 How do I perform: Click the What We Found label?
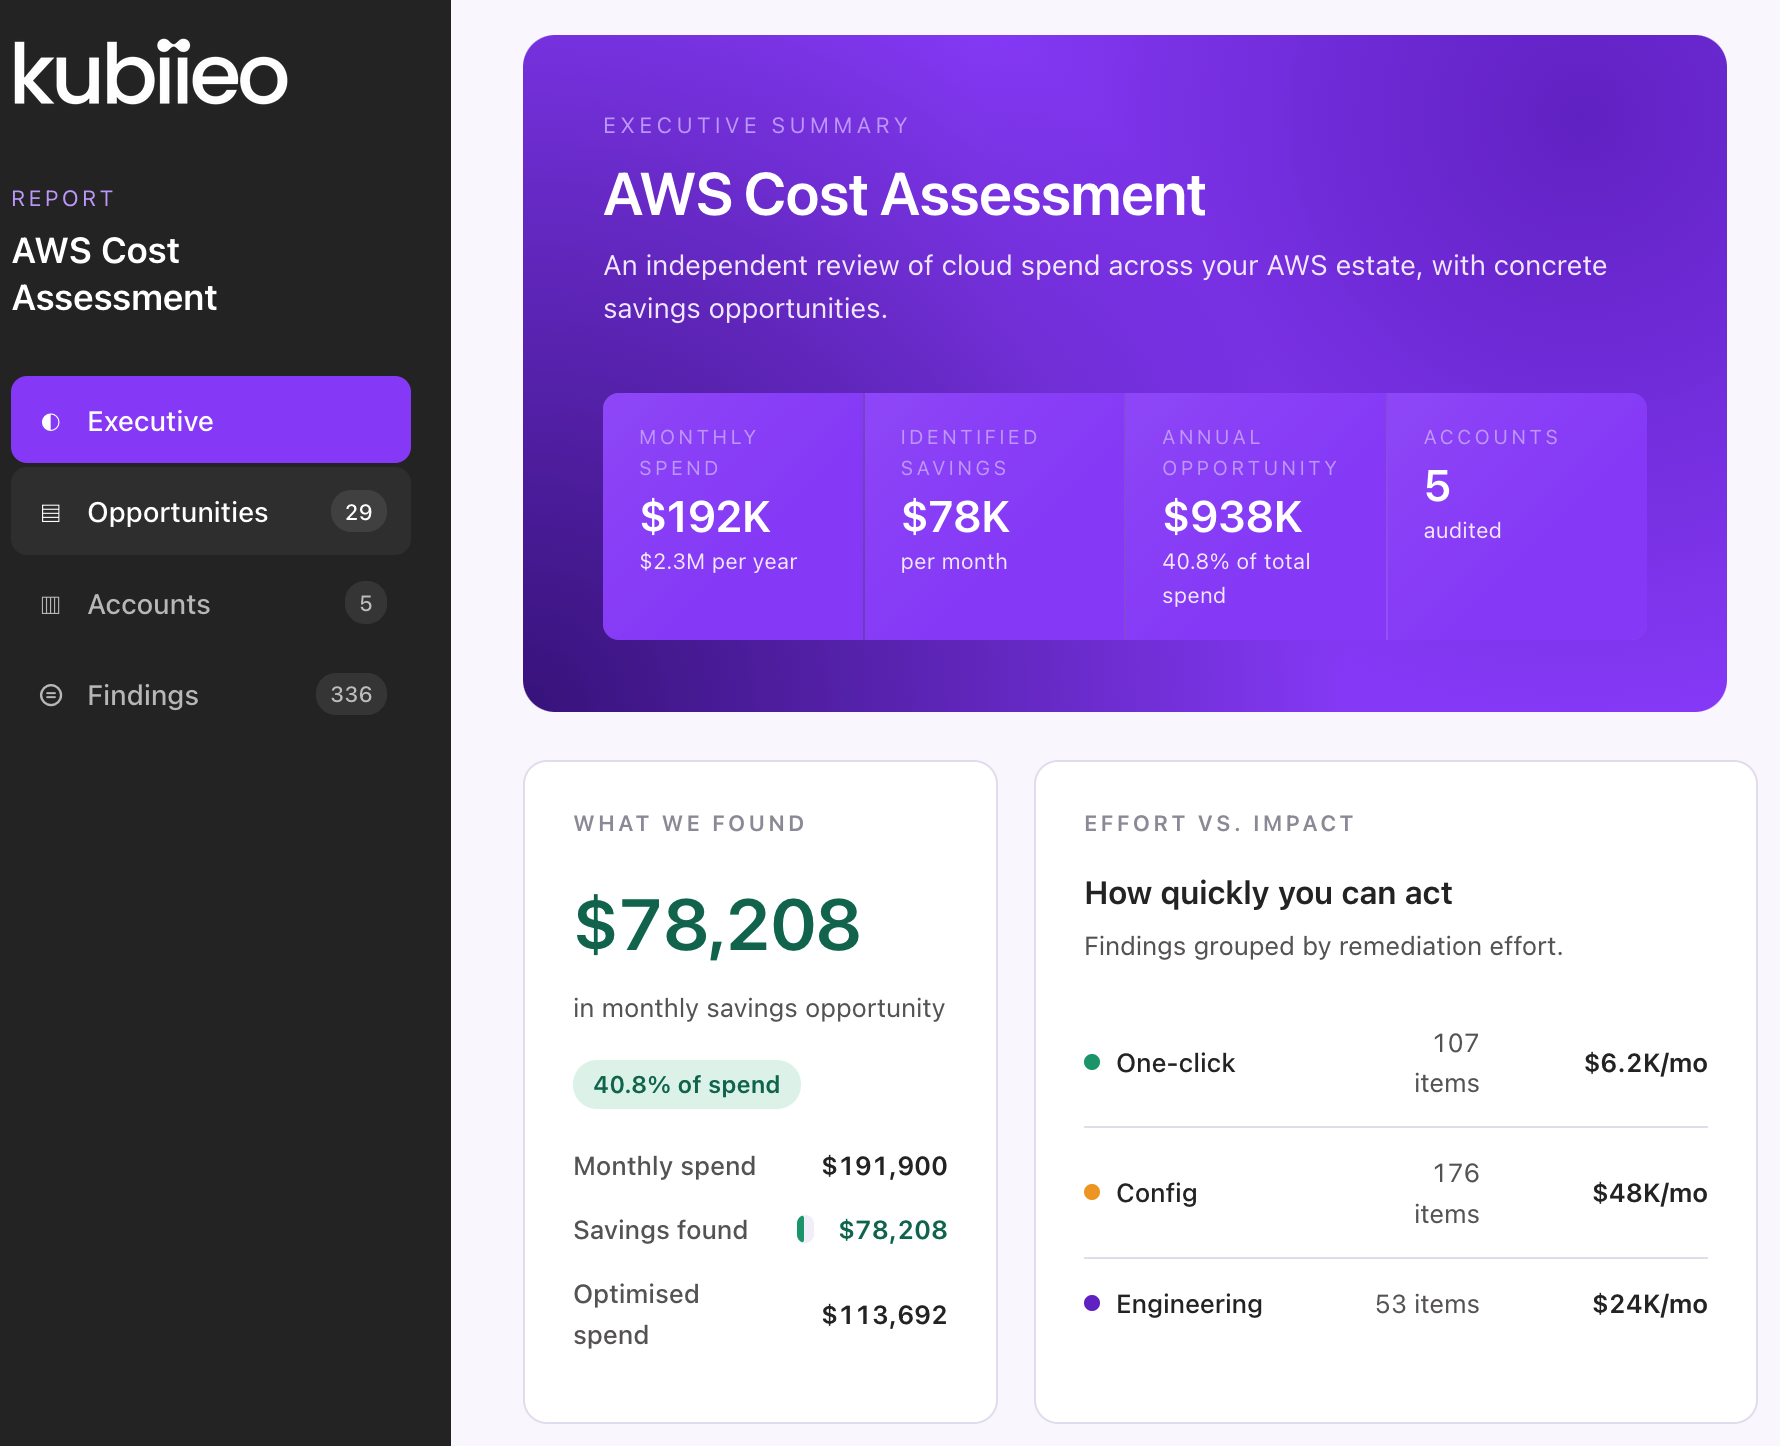pos(690,823)
